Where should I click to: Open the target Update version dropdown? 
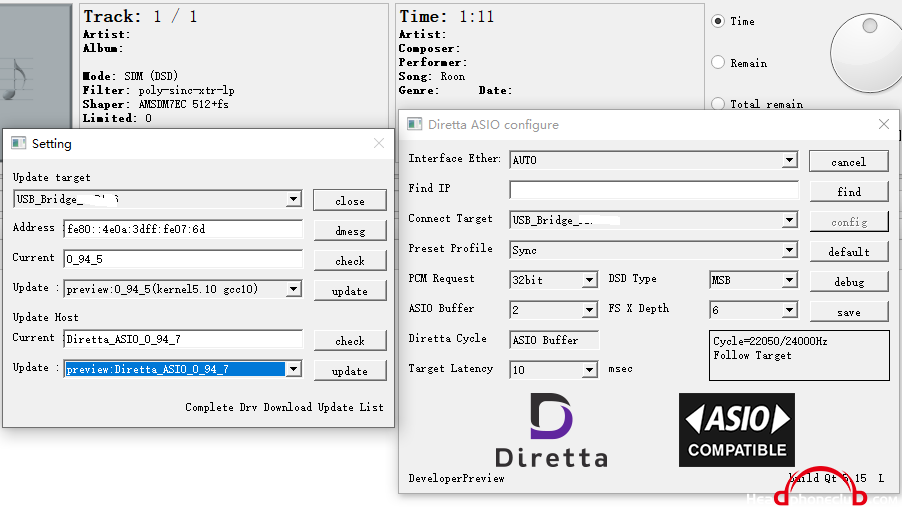[293, 289]
